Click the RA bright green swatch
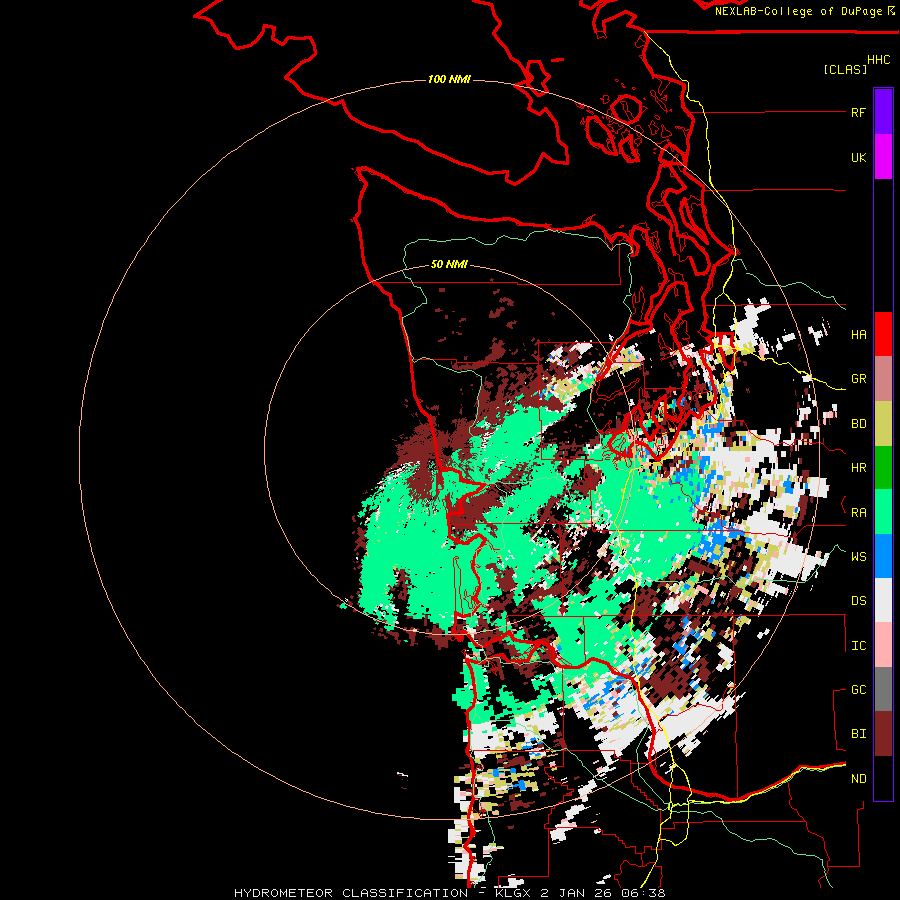 tap(883, 512)
